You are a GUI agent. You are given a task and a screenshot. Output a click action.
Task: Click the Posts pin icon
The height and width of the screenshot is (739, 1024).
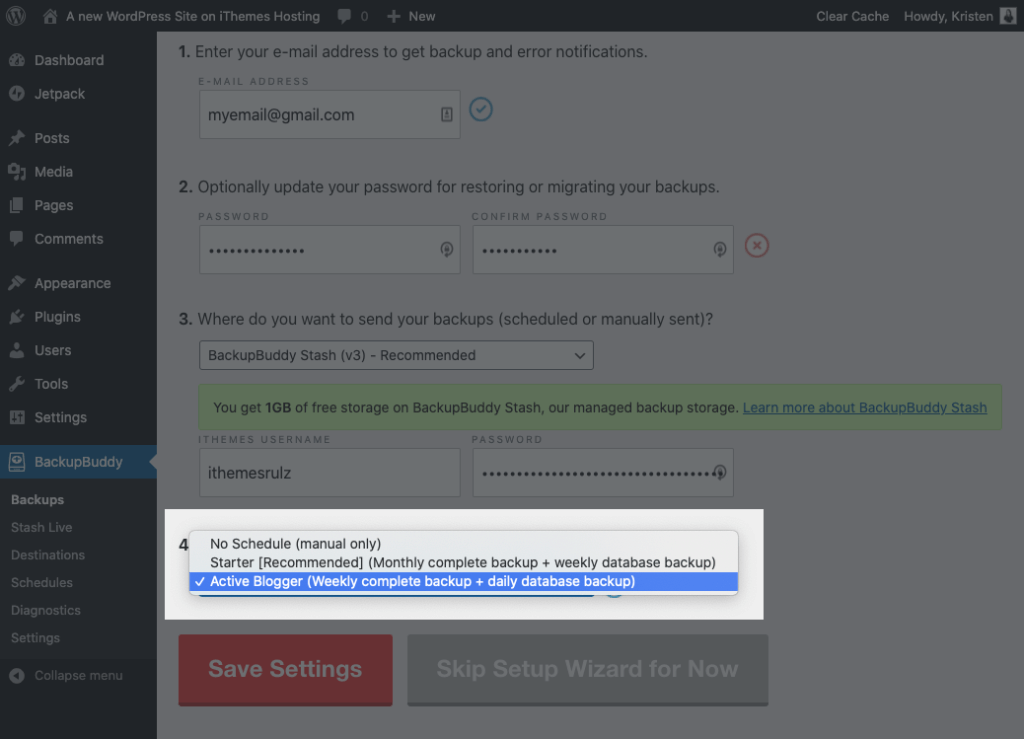[x=17, y=138]
